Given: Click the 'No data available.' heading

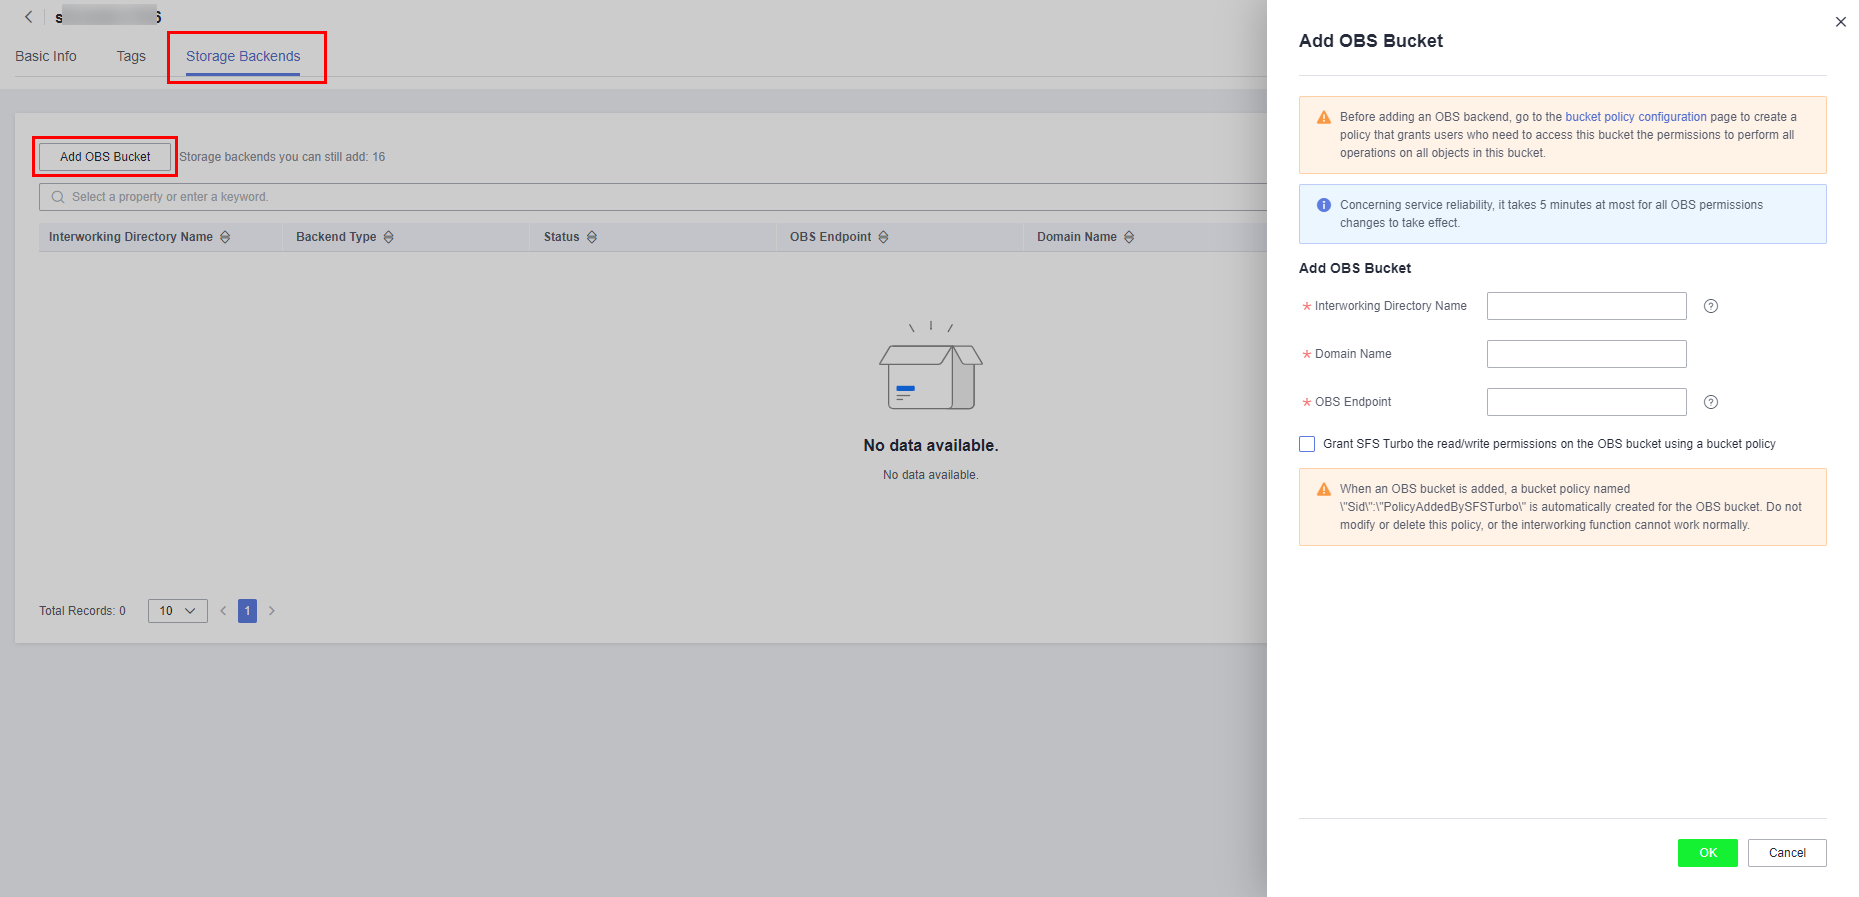Looking at the screenshot, I should (931, 445).
